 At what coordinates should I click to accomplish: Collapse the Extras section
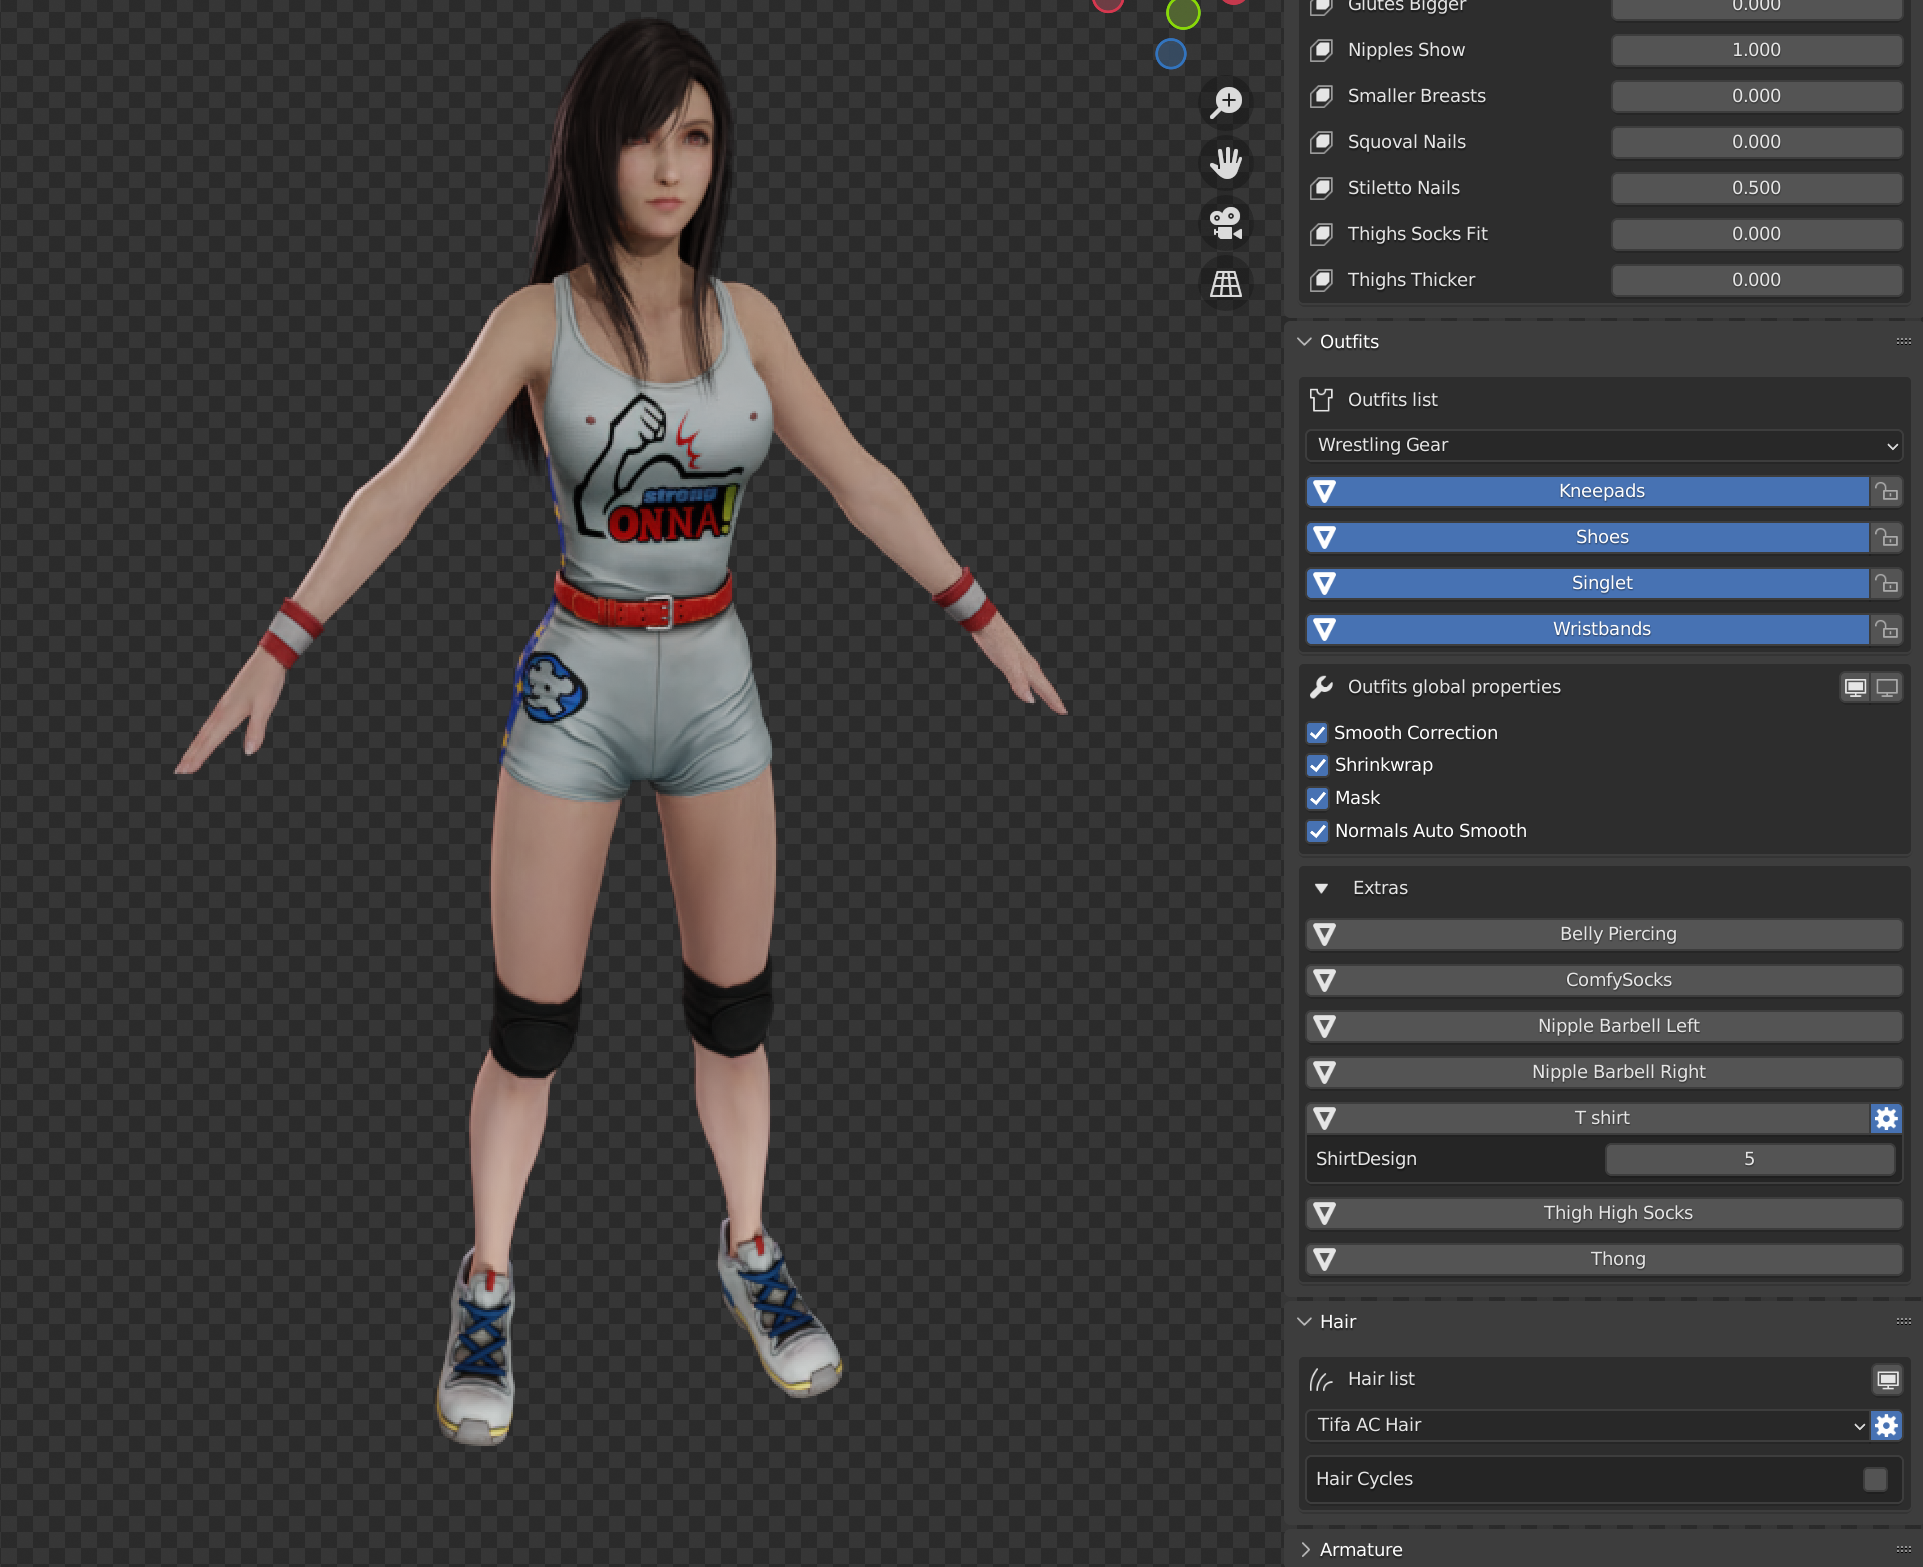(x=1321, y=888)
